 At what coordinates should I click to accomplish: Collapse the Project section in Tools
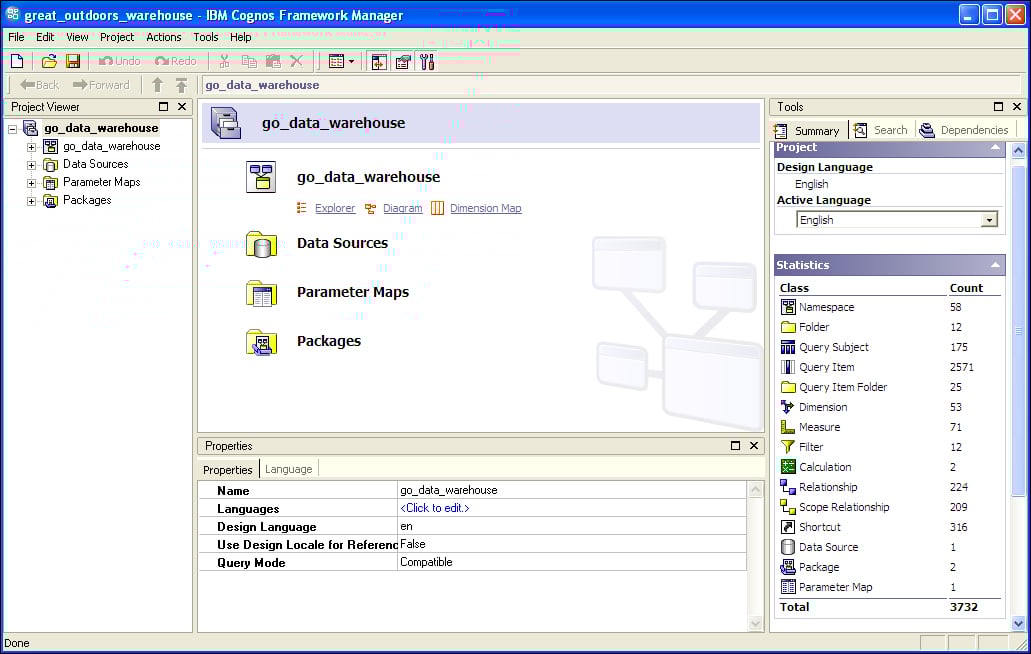pos(995,147)
